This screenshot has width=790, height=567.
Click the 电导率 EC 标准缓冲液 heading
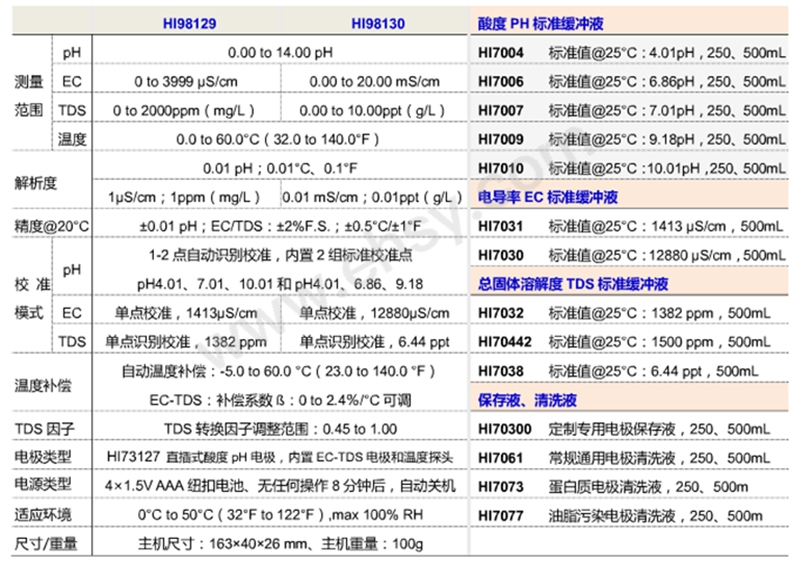(547, 197)
